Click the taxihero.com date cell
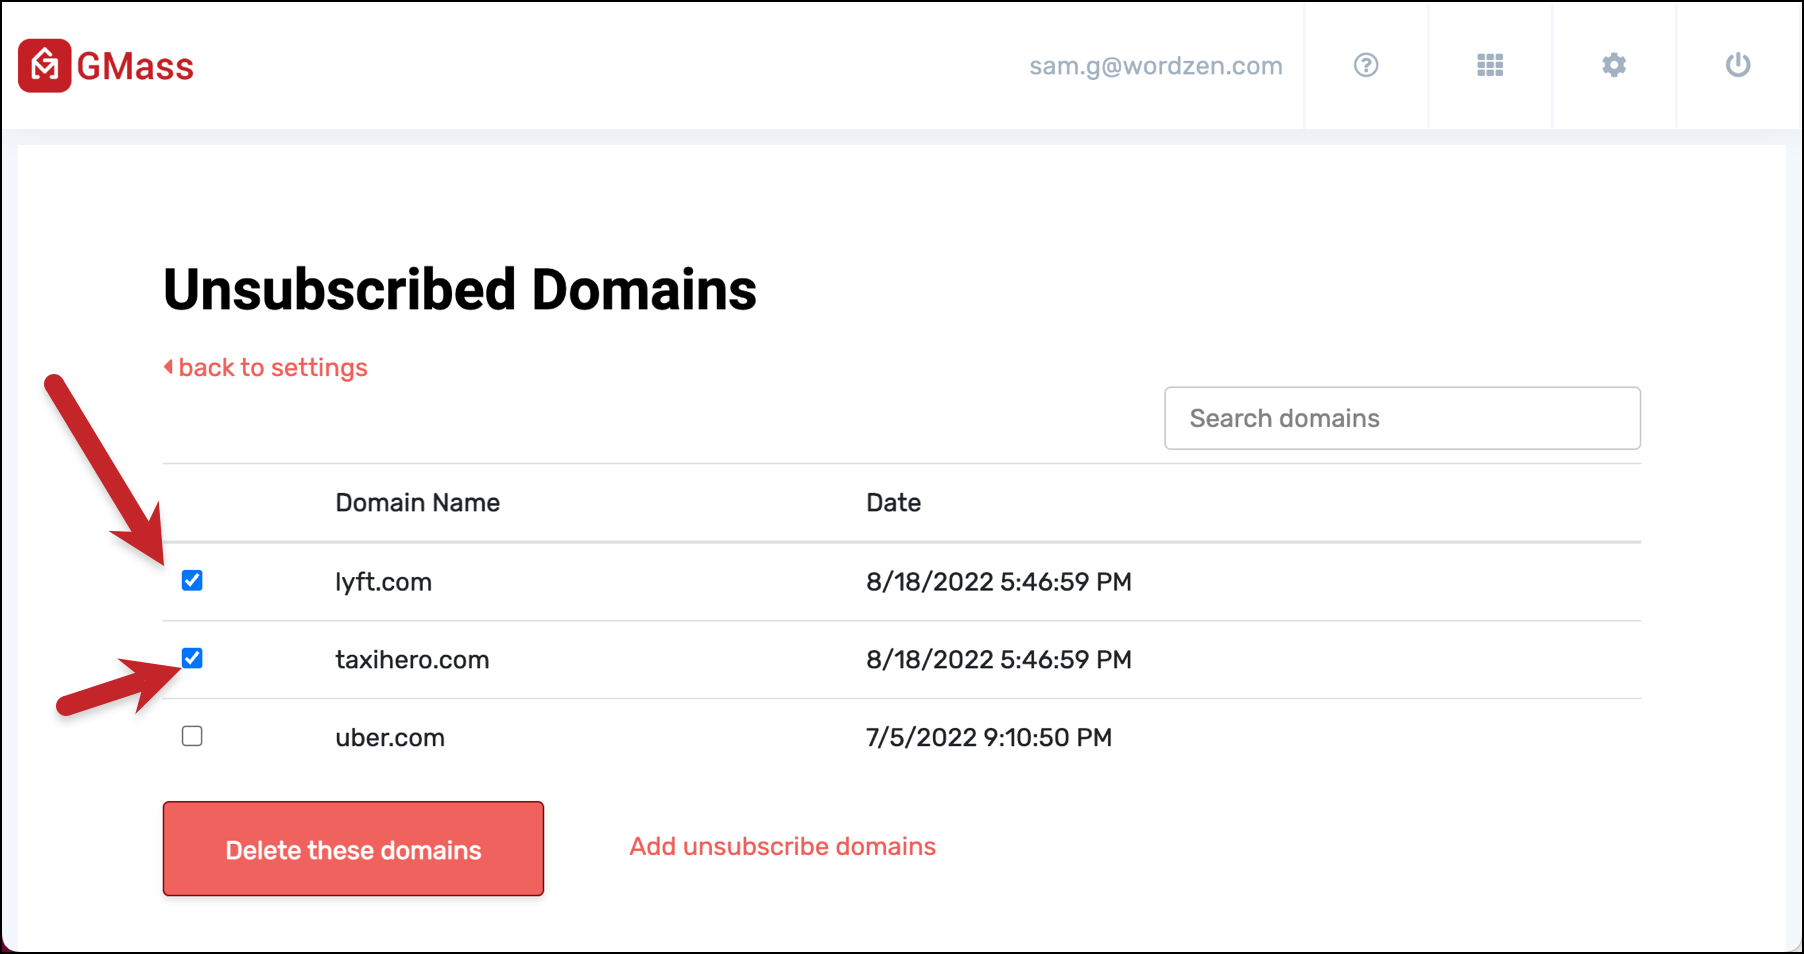 [x=999, y=660]
